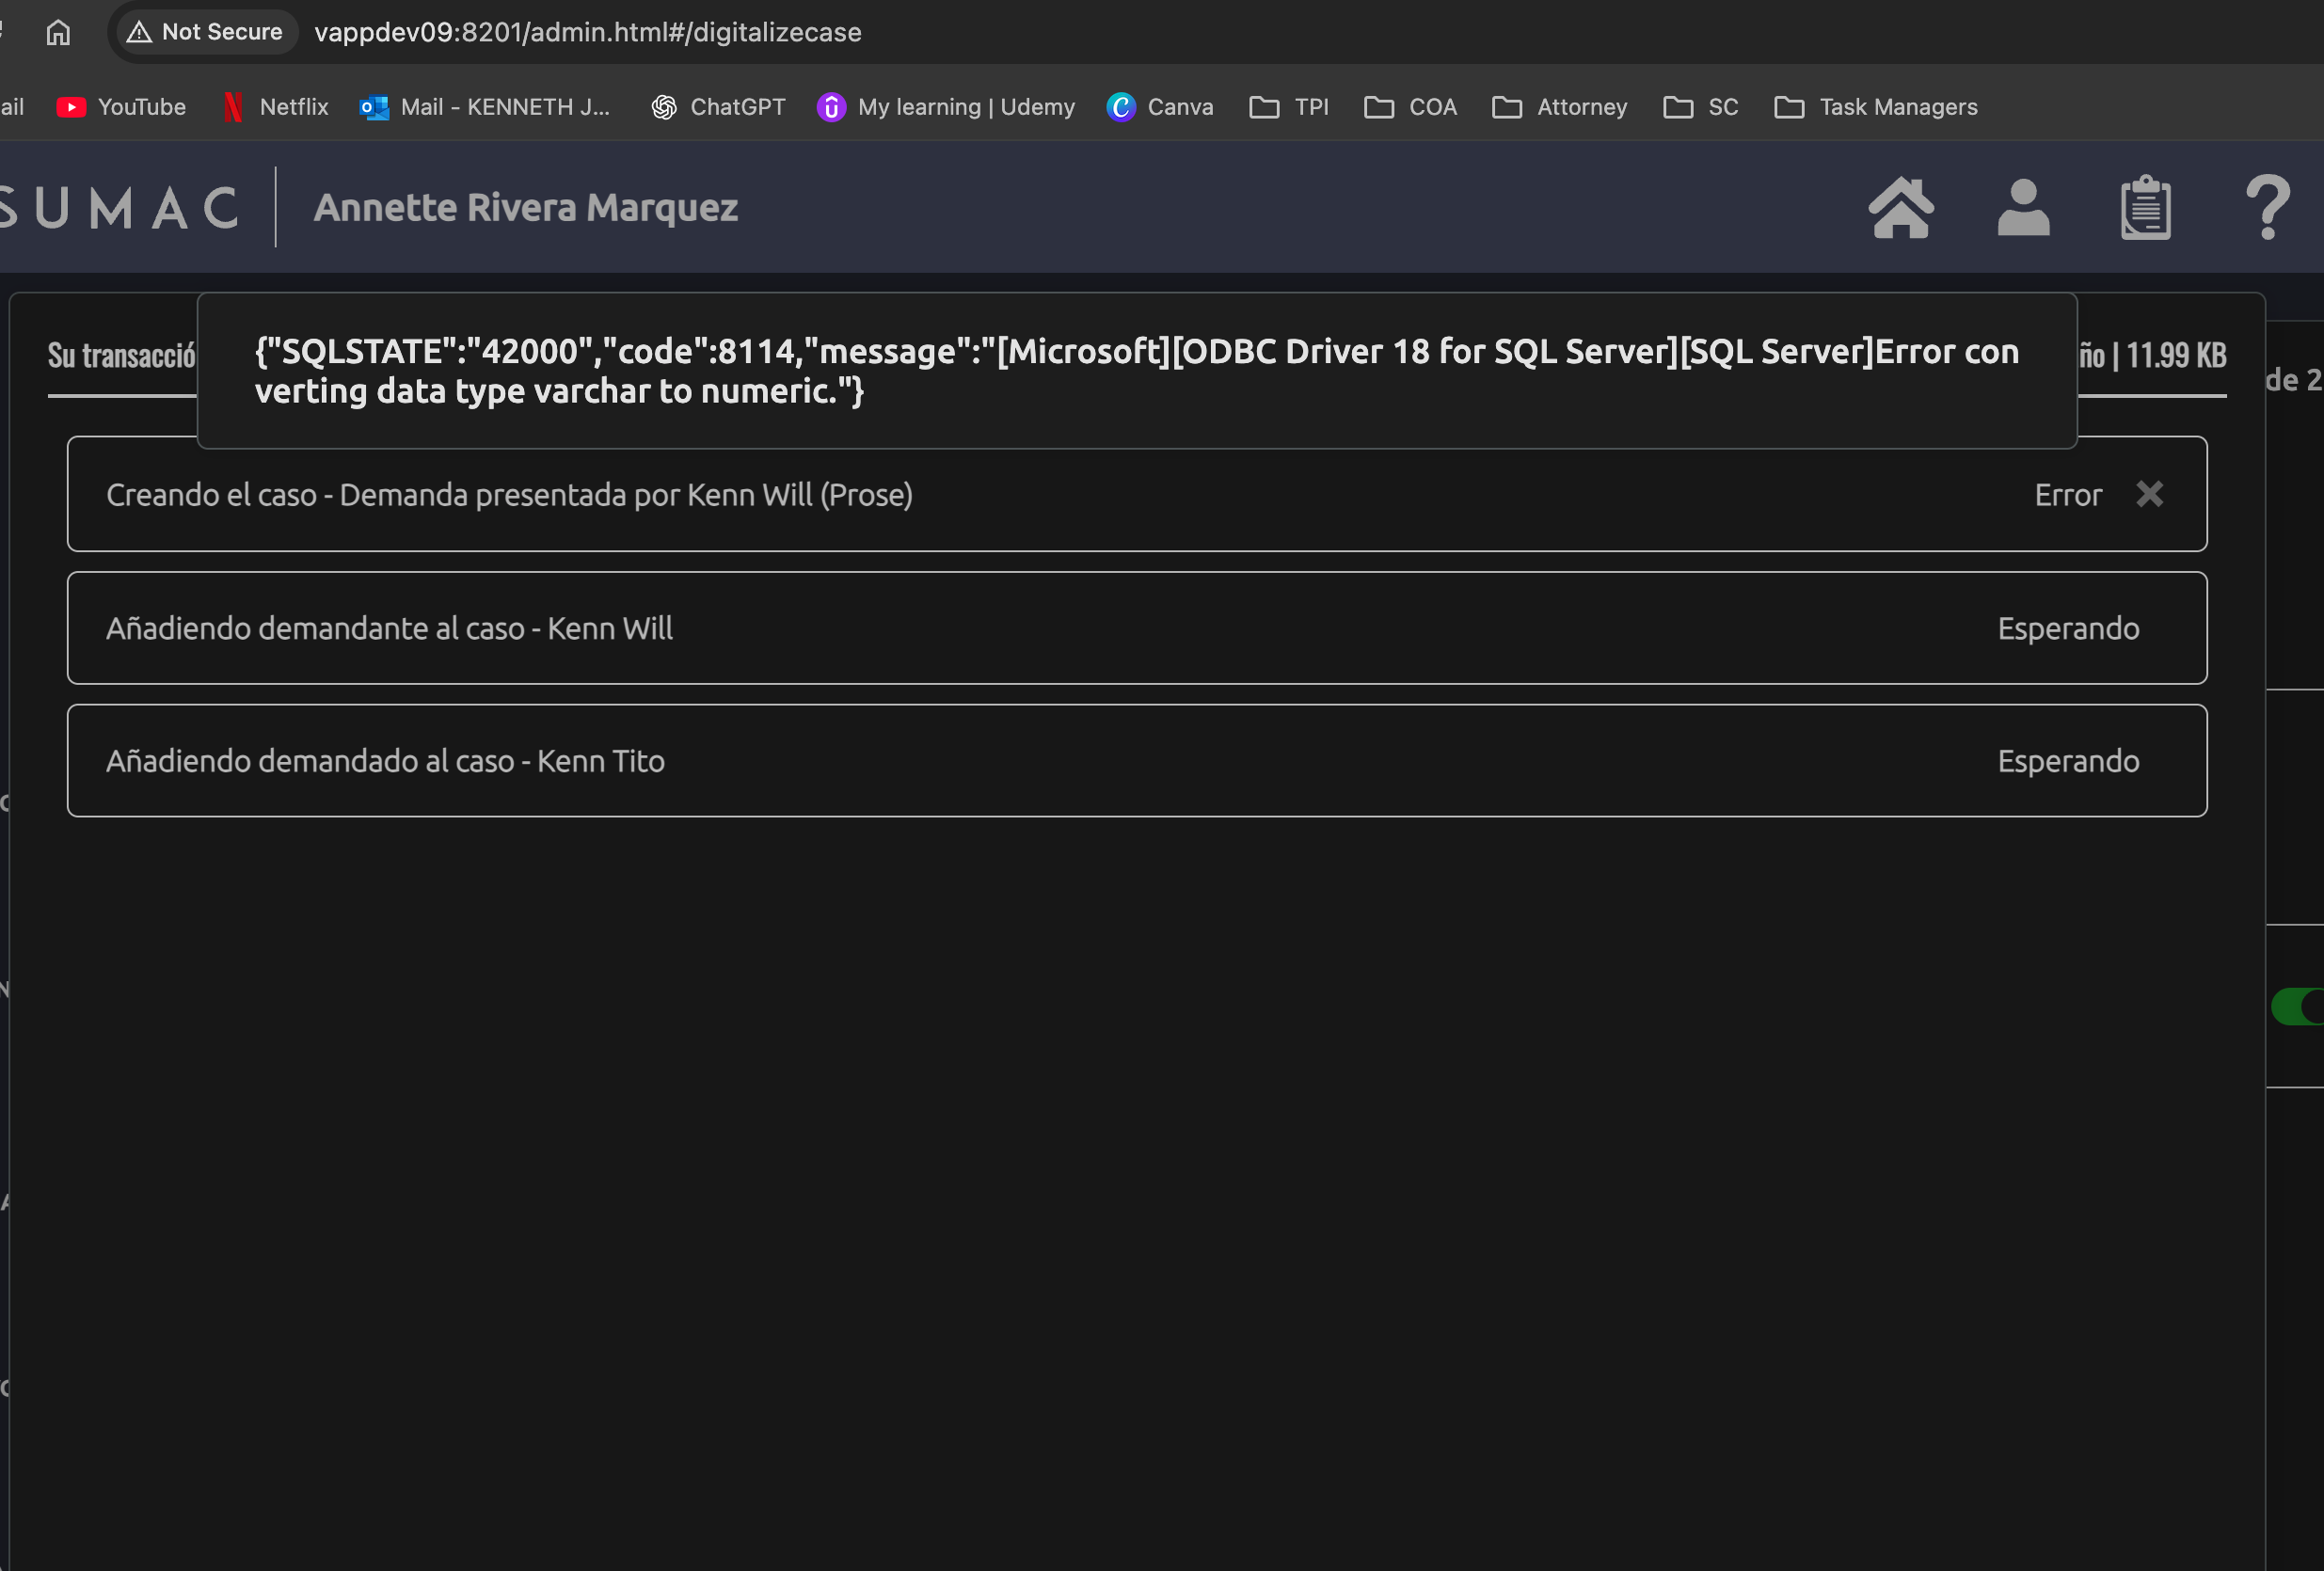Click the SQL error message popup
Screen dimensions: 2324x1571
(1136, 371)
